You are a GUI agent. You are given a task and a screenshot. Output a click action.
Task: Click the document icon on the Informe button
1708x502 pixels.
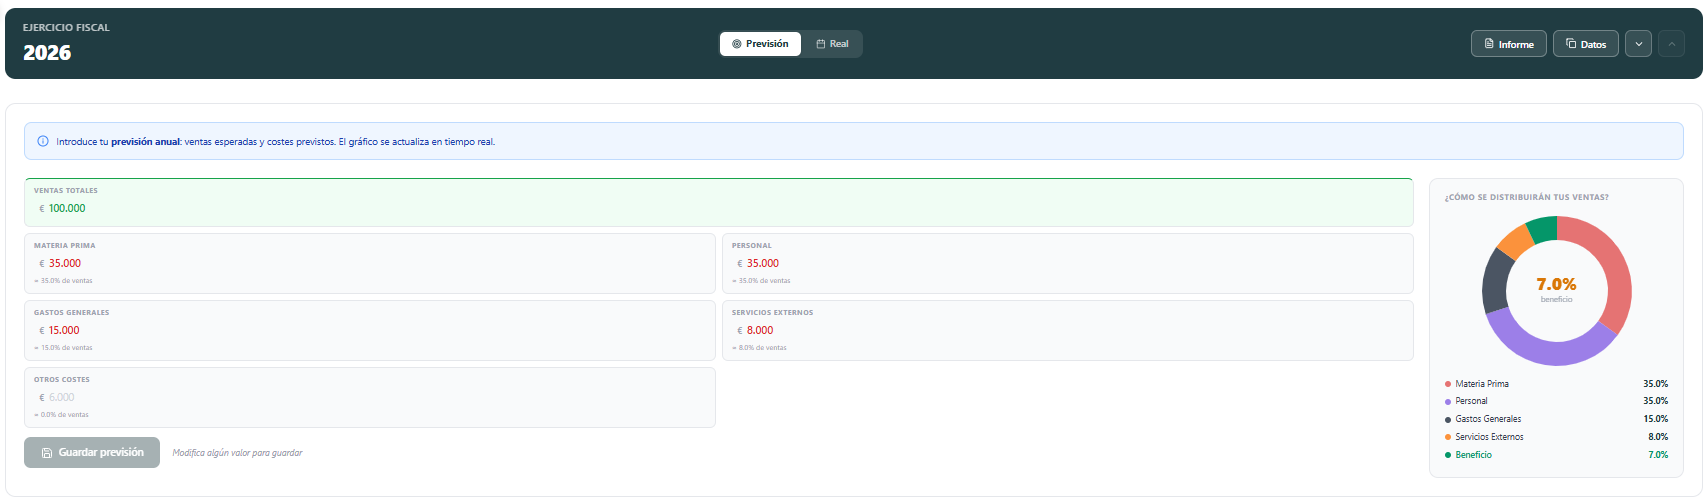(x=1489, y=44)
